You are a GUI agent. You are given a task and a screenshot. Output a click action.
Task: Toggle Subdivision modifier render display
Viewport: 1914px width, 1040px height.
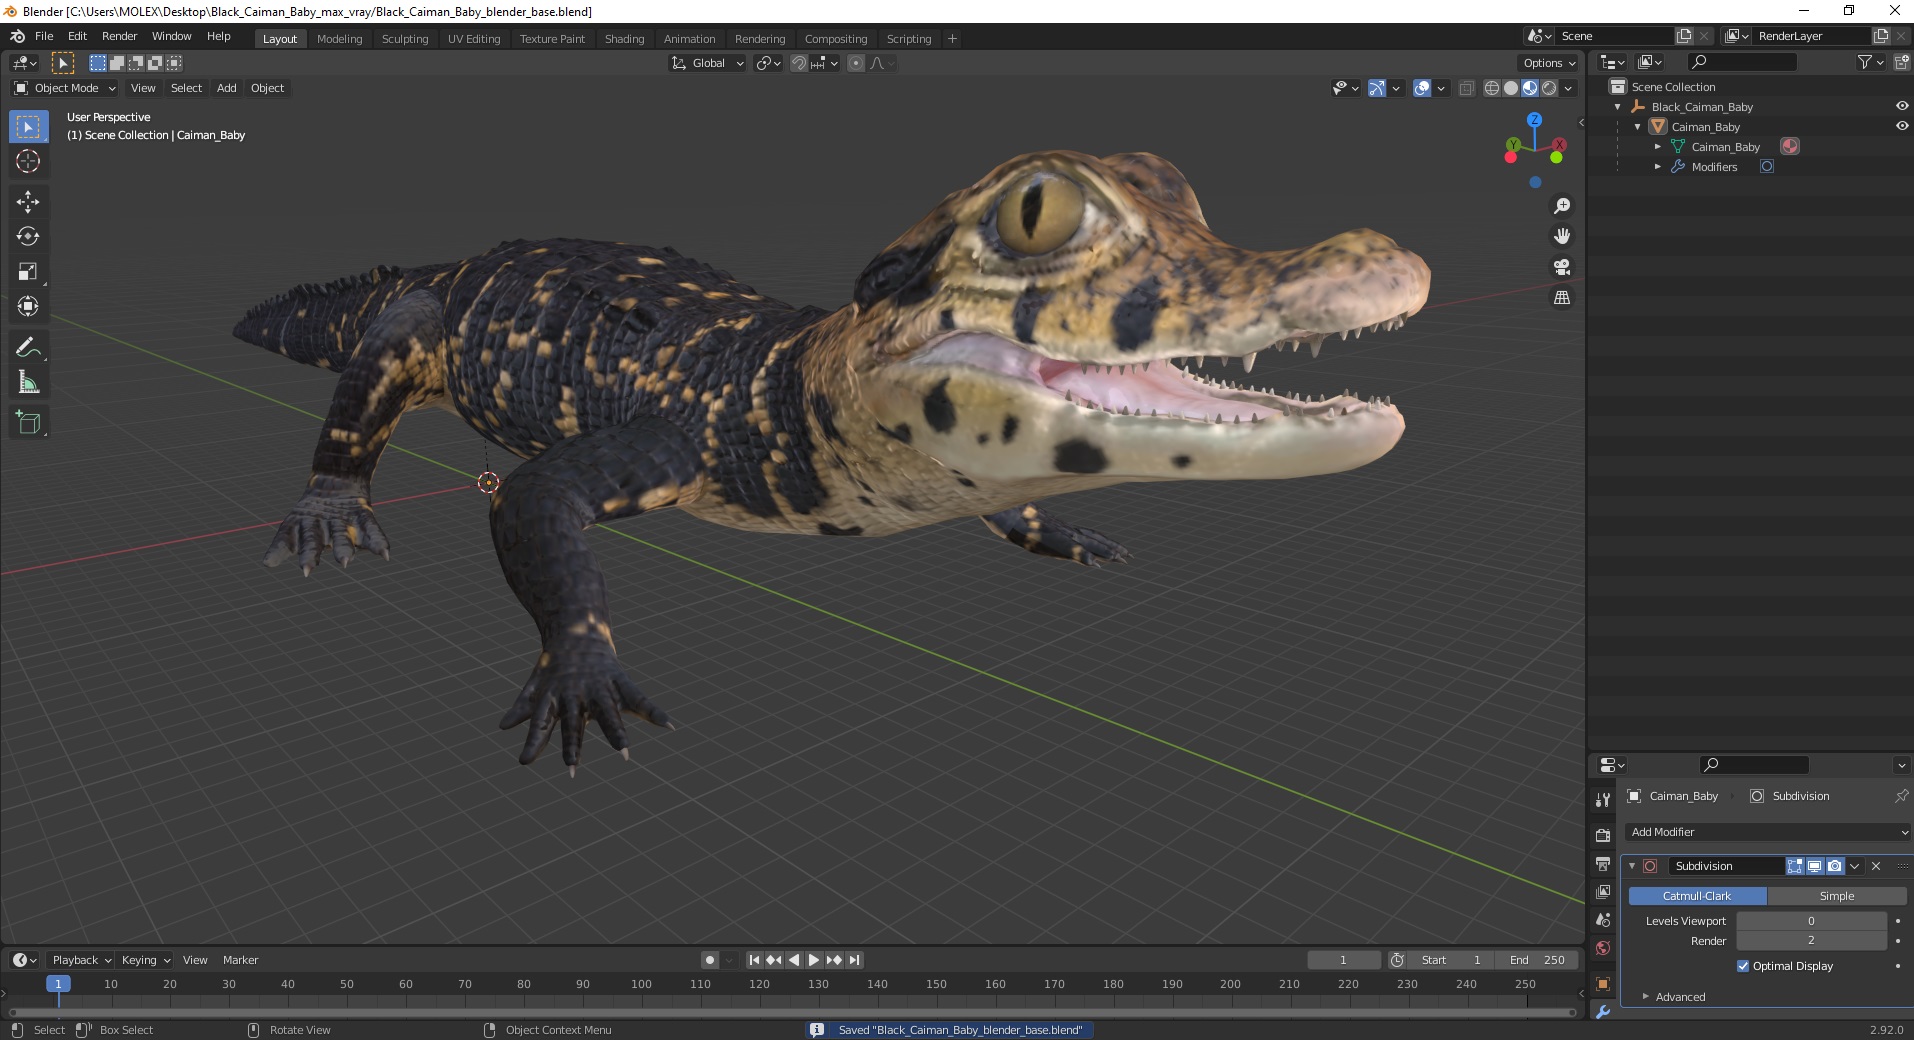coord(1835,866)
